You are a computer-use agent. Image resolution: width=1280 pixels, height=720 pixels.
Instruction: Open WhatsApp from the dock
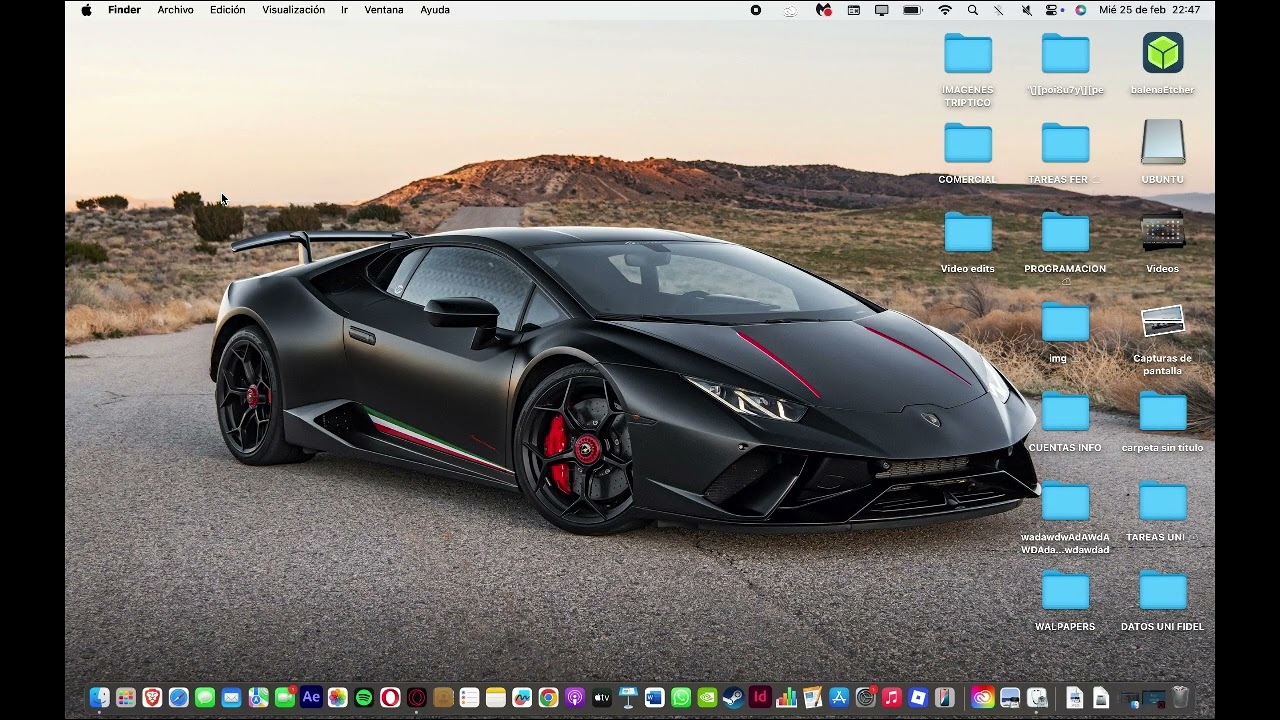681,697
